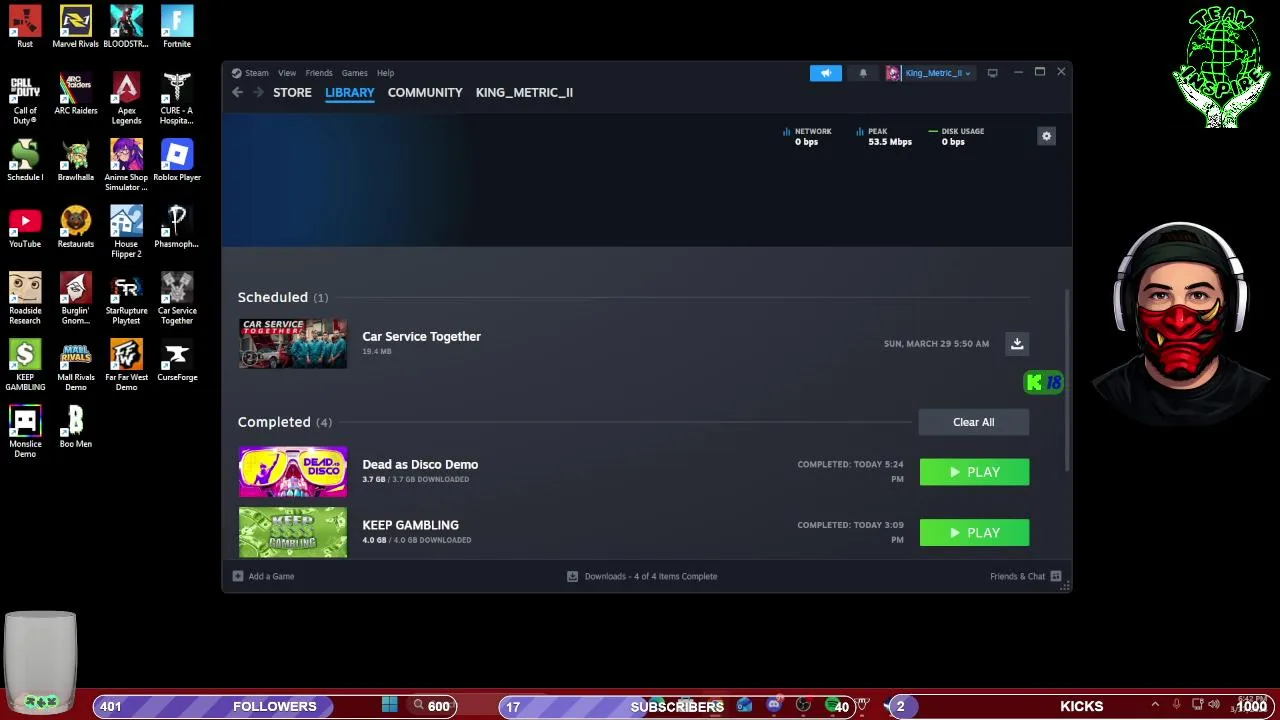Select the Roadside Research desktop icon
Viewport: 1280px width, 720px height.
tap(25, 298)
